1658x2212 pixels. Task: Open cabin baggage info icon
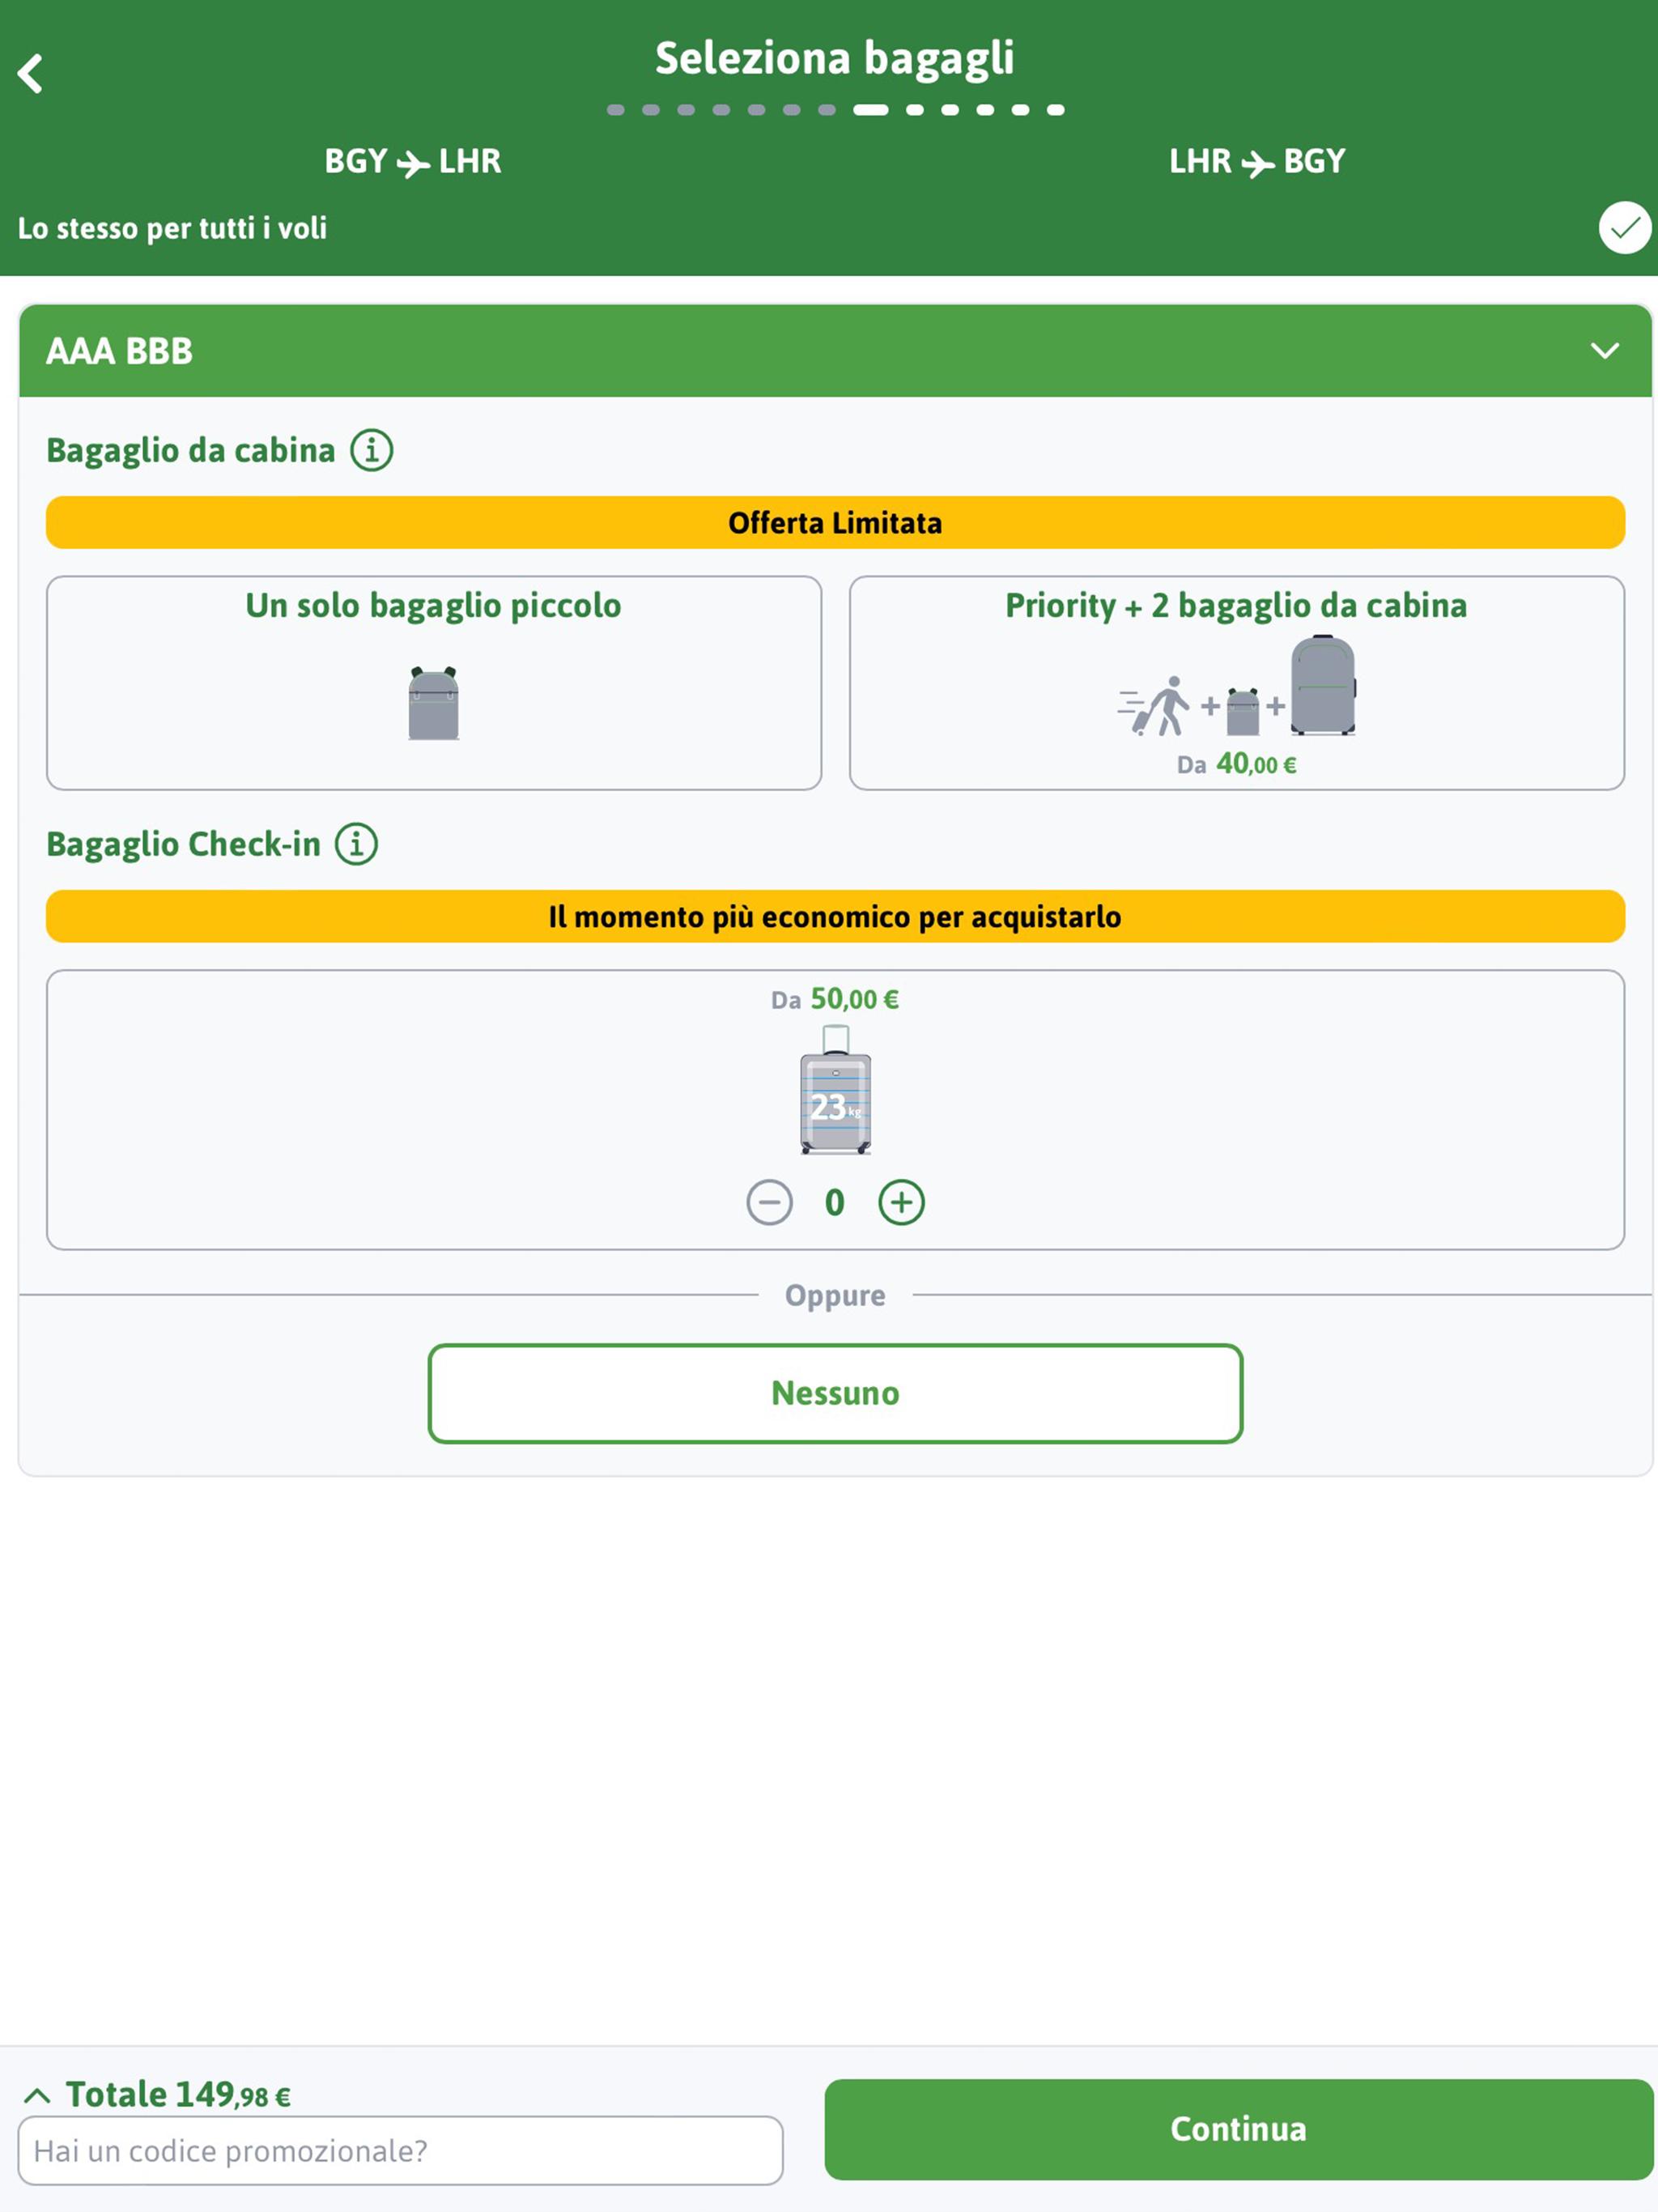(x=371, y=450)
